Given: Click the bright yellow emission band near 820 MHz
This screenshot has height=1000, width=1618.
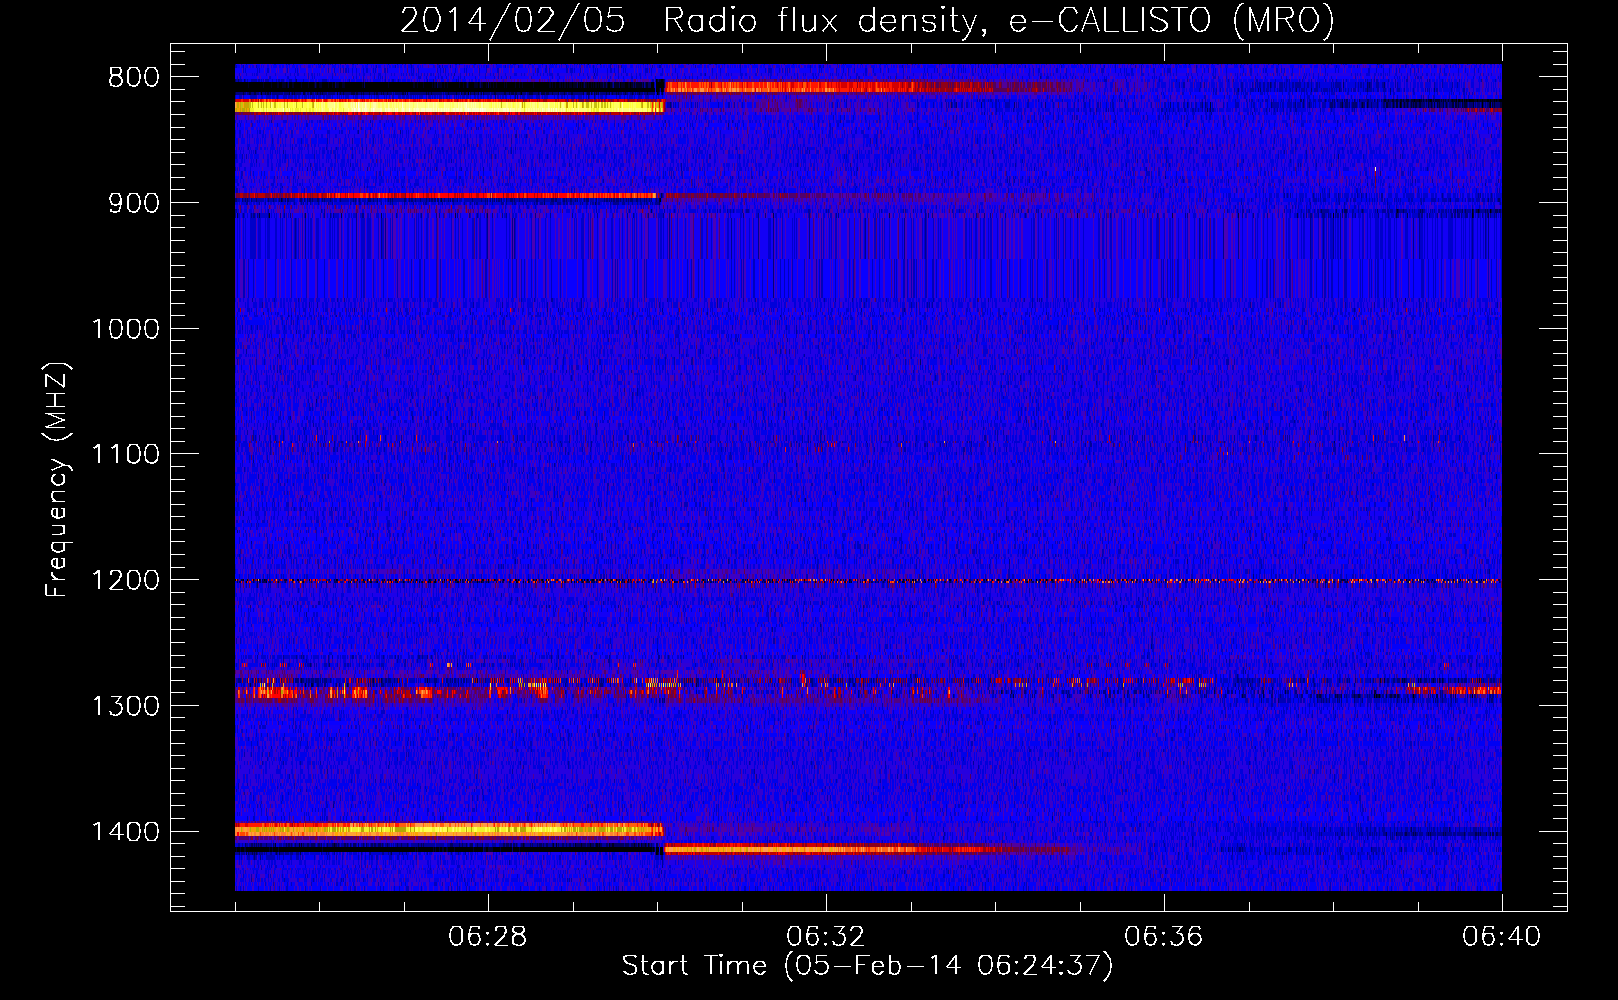Looking at the screenshot, I should [x=449, y=106].
